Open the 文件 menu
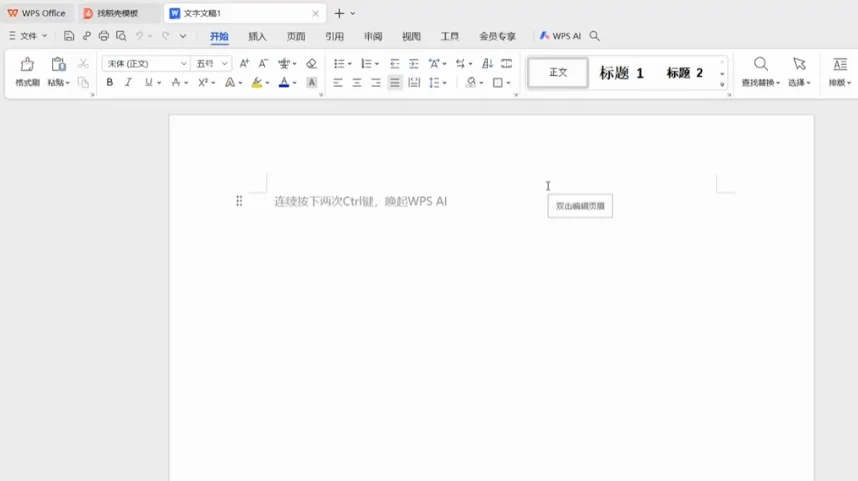858x481 pixels. (28, 36)
